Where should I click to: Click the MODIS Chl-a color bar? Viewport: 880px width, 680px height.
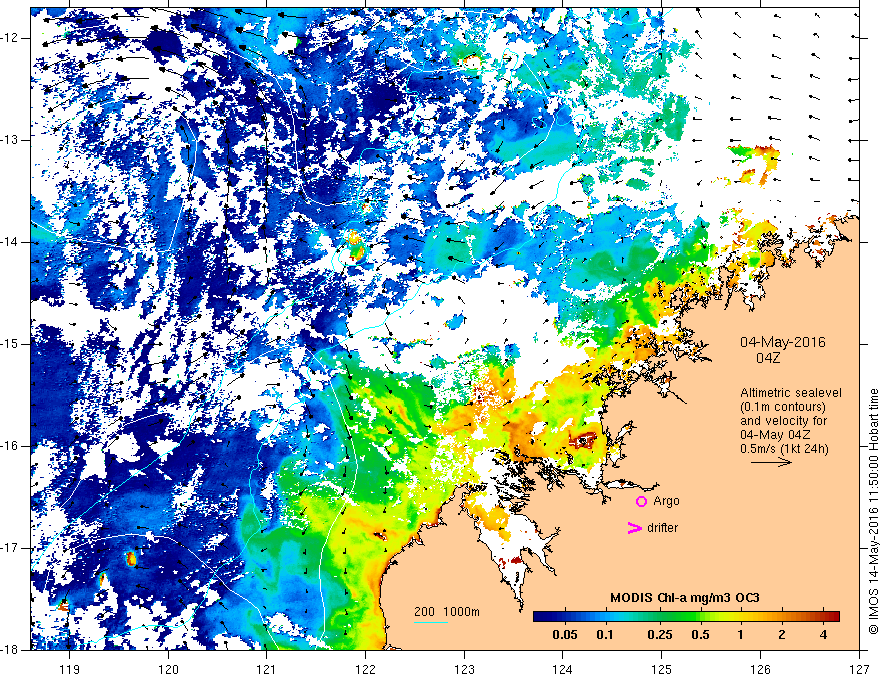coord(686,616)
